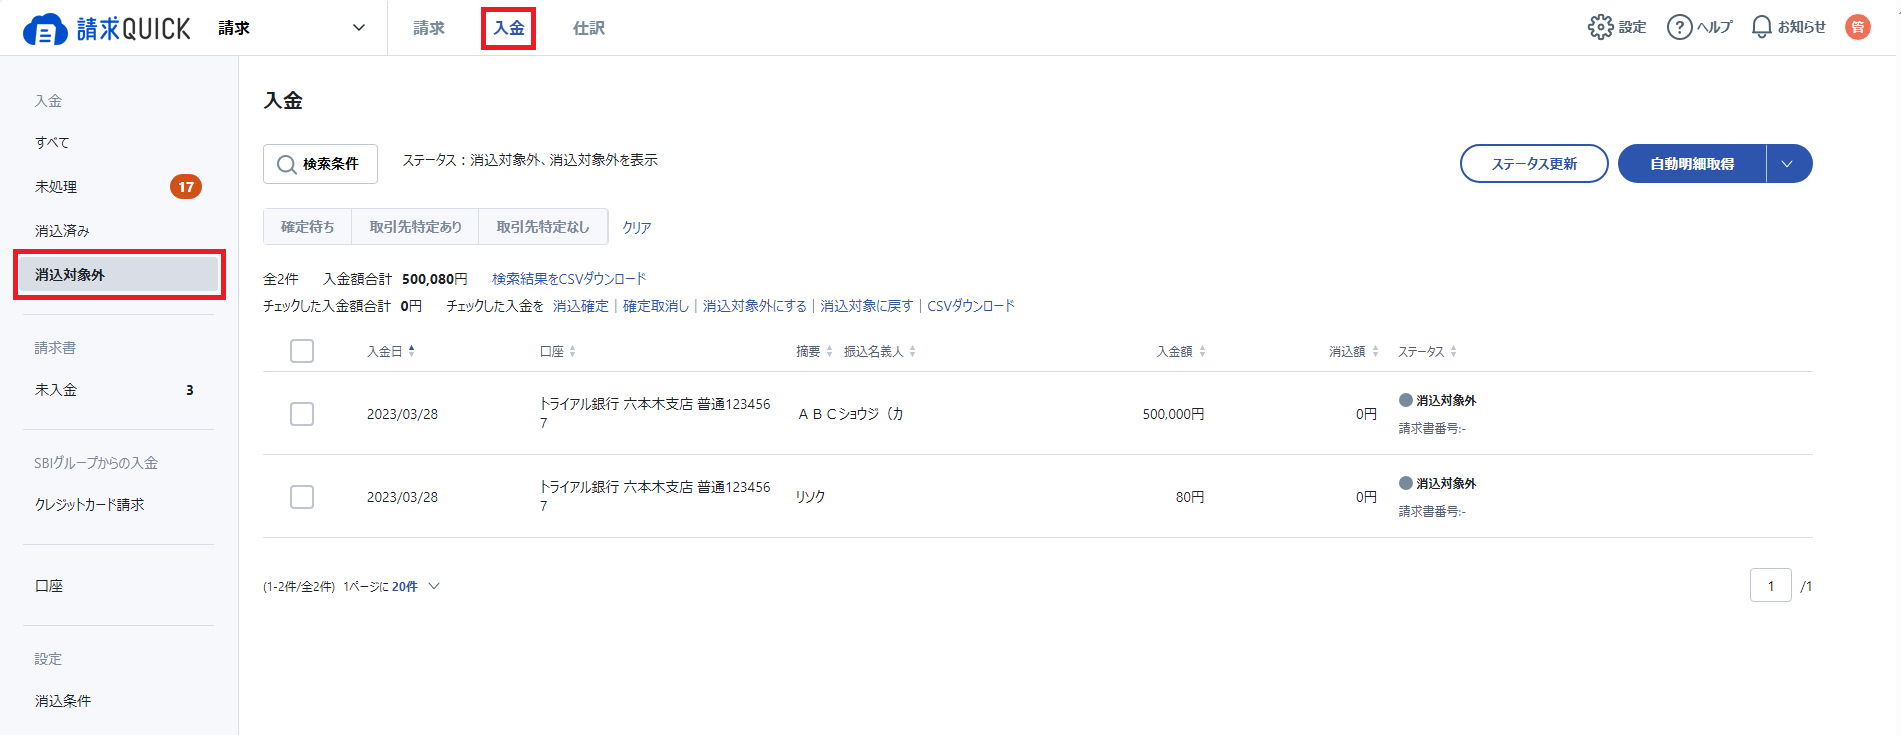1901x735 pixels.
Task: Sort by 消込額 arrow icon
Action: coord(1375,351)
